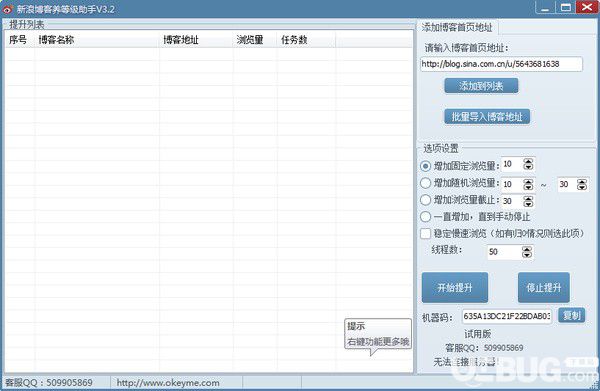The height and width of the screenshot is (391, 600).
Task: Select 增加浏览量截止 radio option
Action: (426, 200)
